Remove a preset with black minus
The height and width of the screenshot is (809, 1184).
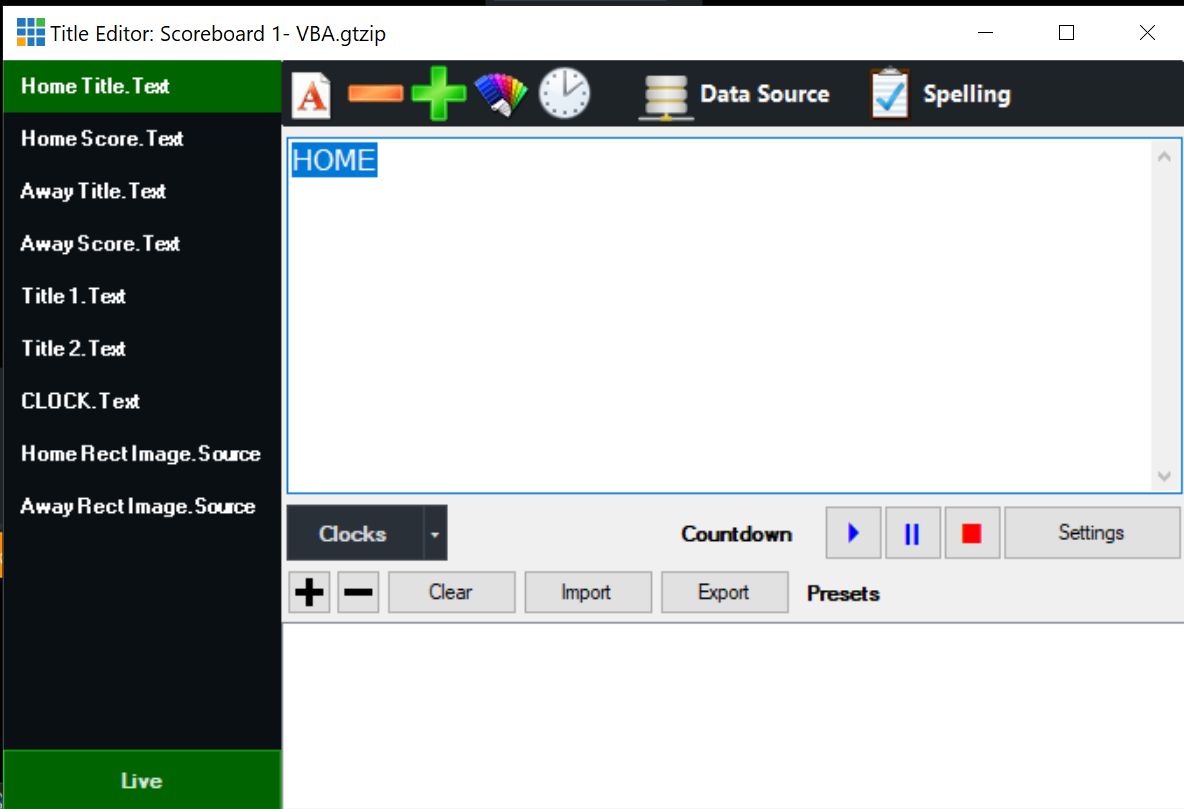pos(358,593)
